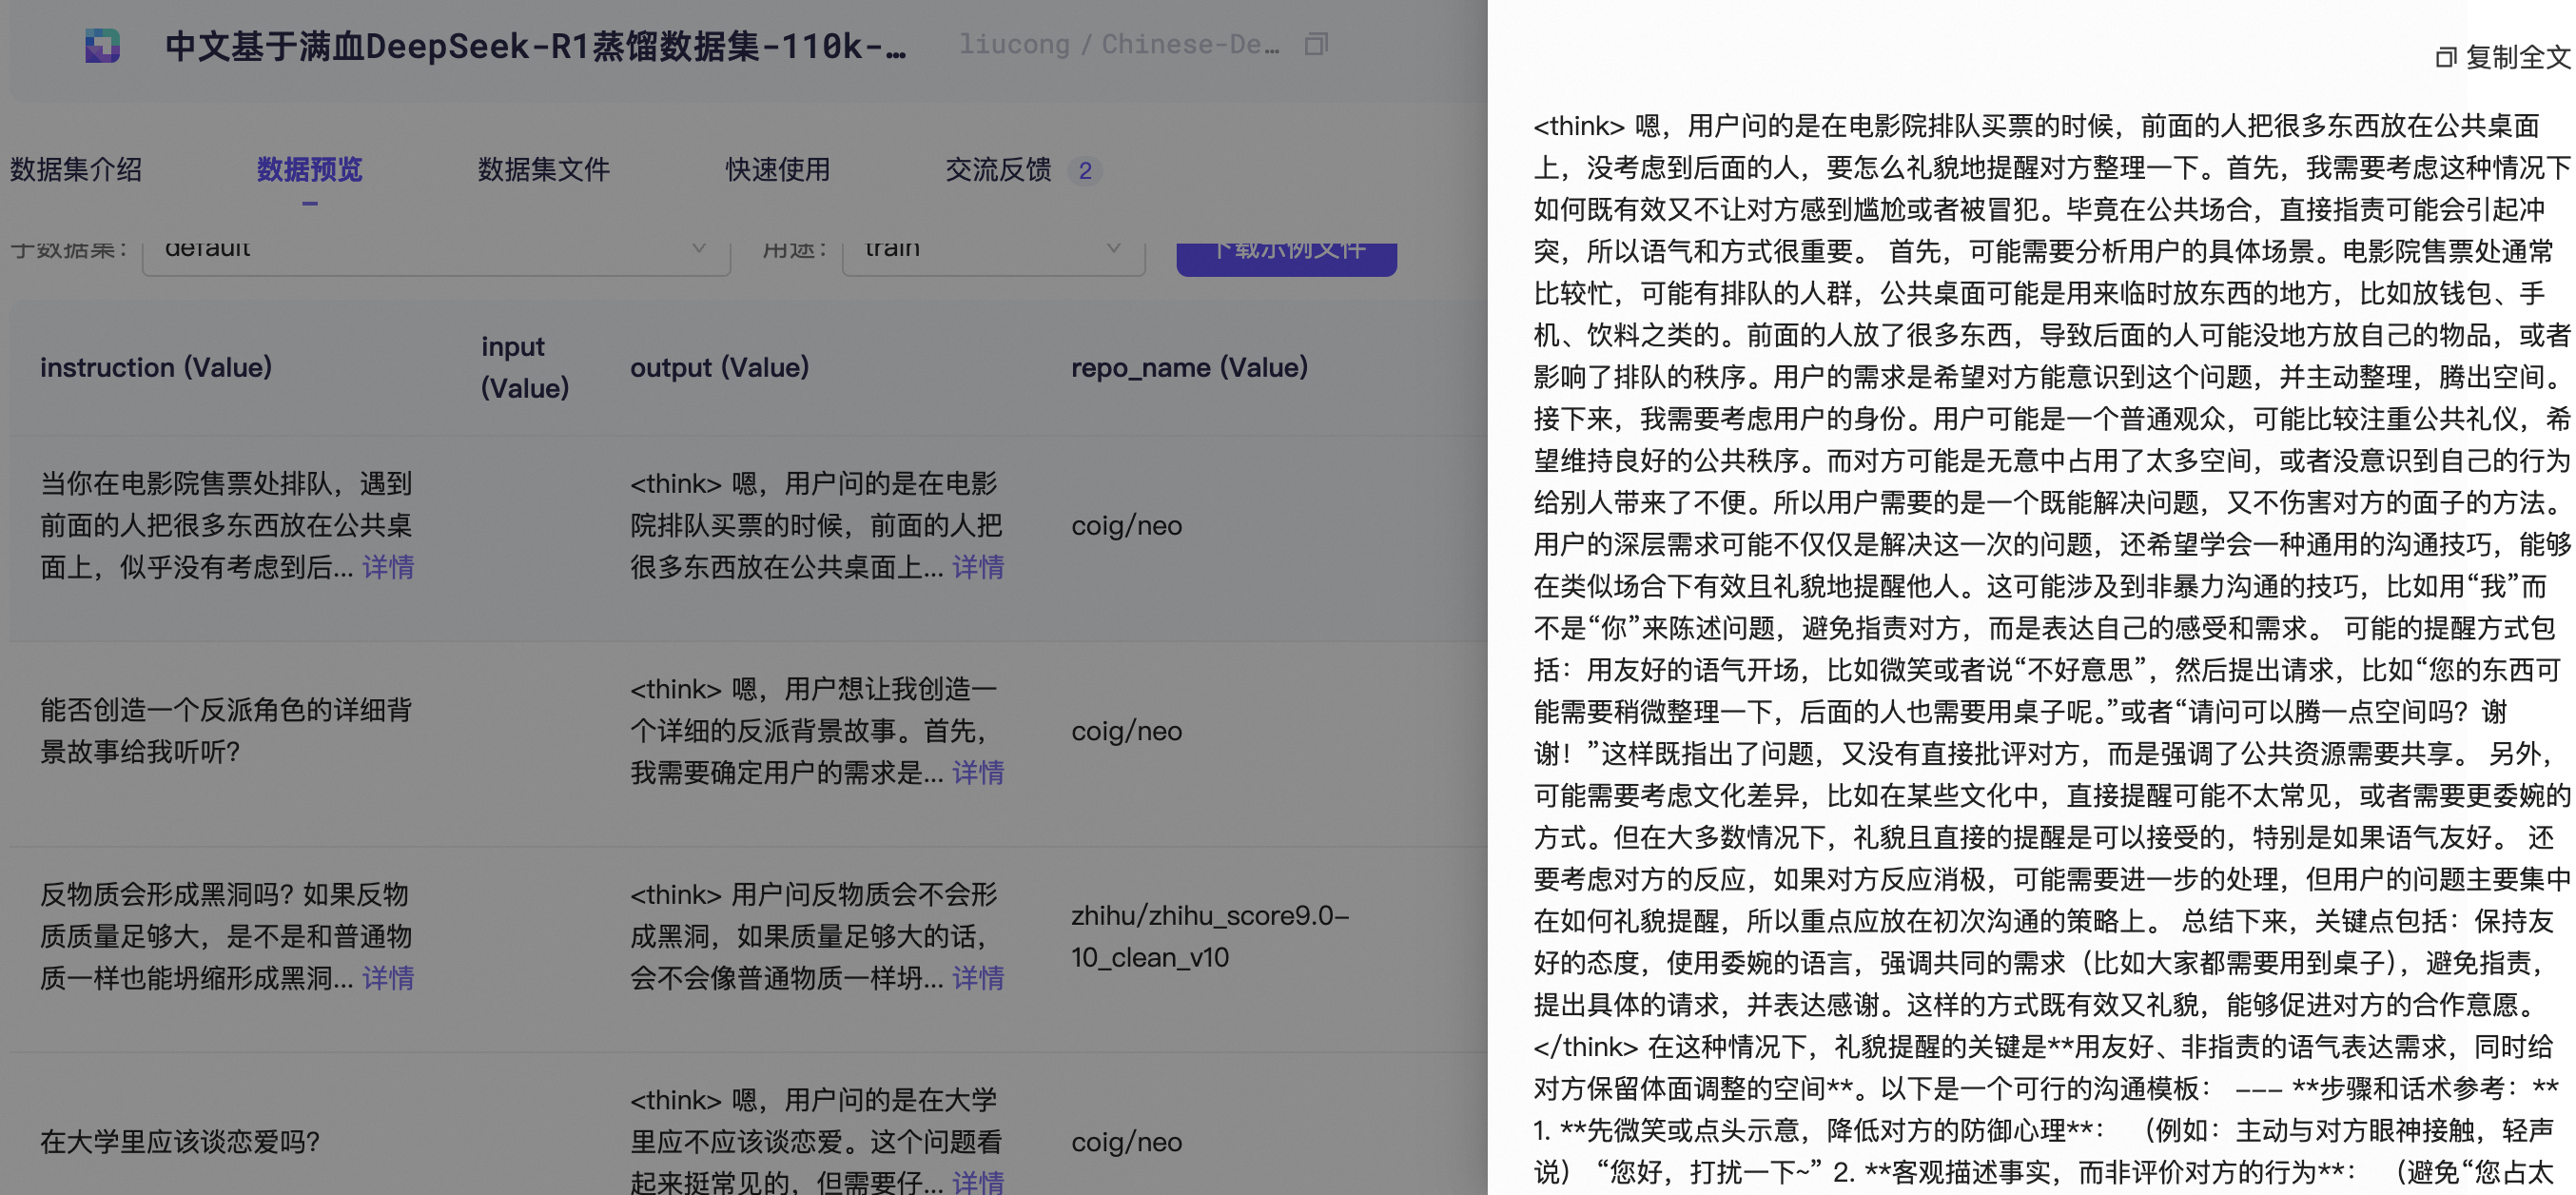
Task: Go to the 快速使用 tab
Action: [777, 169]
